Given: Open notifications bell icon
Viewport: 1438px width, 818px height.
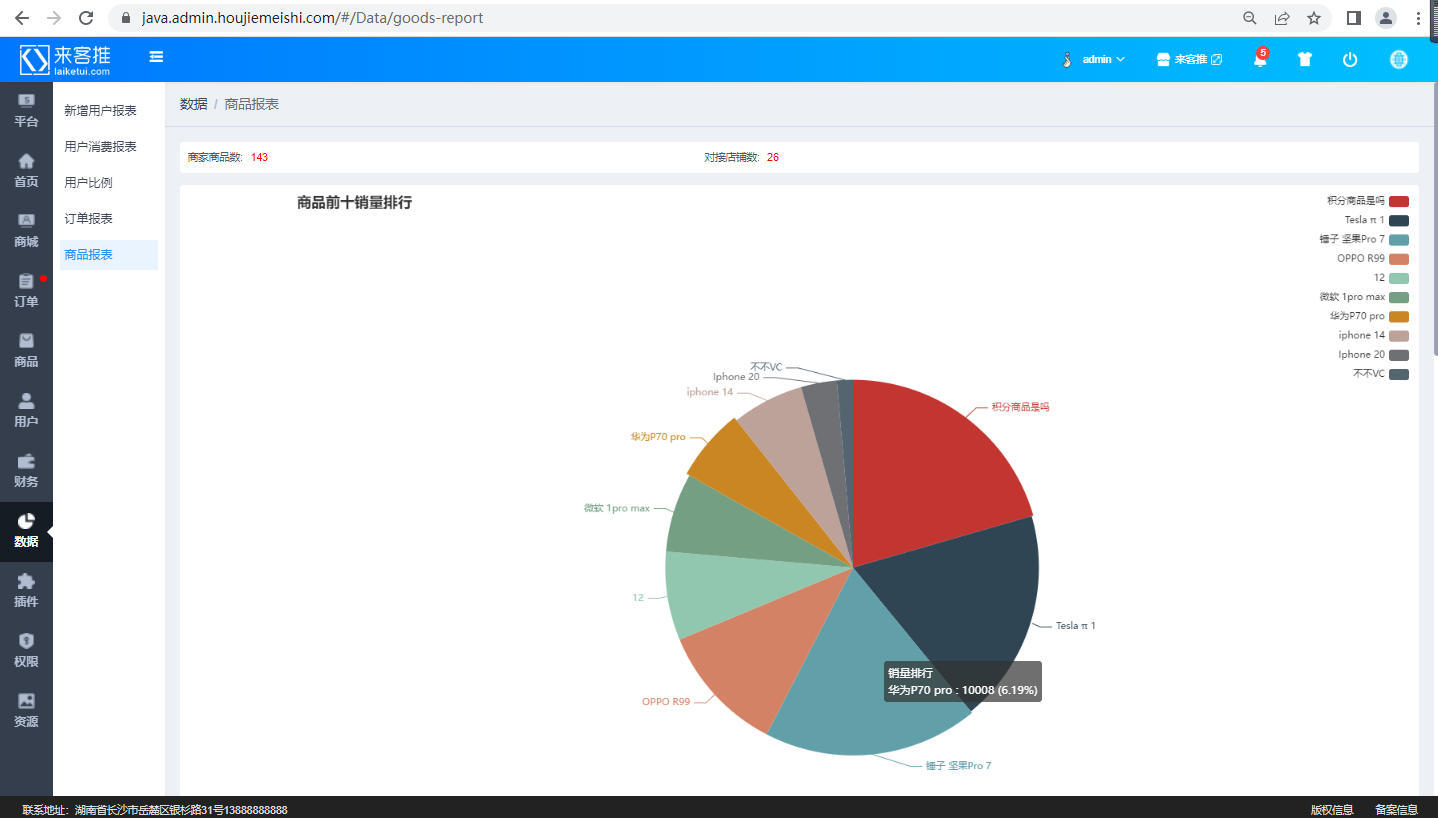Looking at the screenshot, I should [1260, 59].
